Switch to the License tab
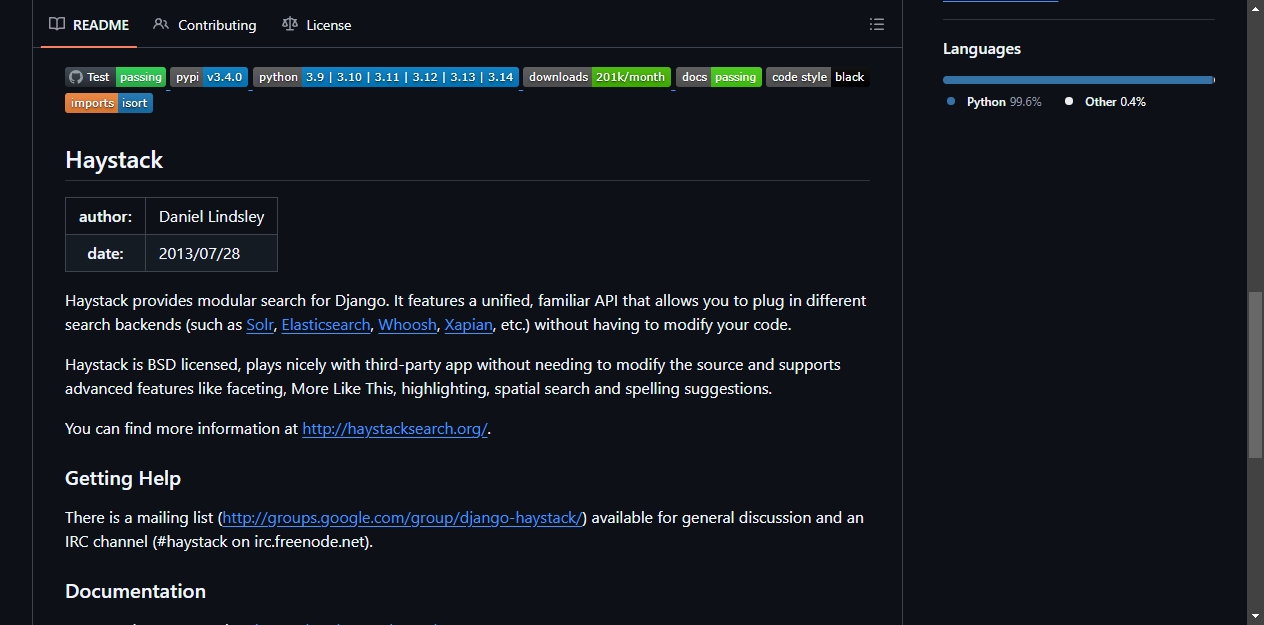1264x625 pixels. (317, 25)
